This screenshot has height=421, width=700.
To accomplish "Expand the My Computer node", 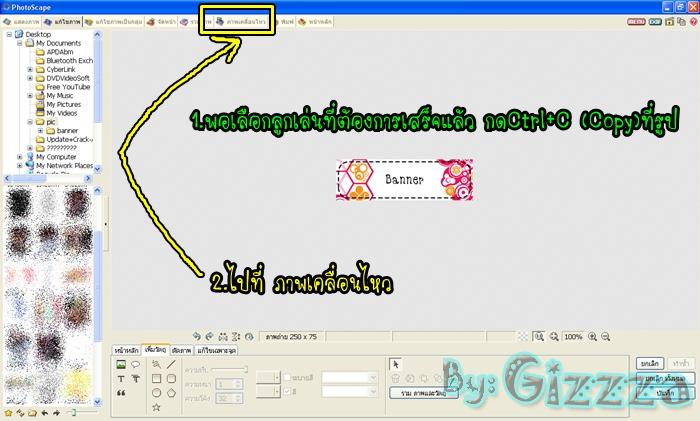I will [x=20, y=157].
